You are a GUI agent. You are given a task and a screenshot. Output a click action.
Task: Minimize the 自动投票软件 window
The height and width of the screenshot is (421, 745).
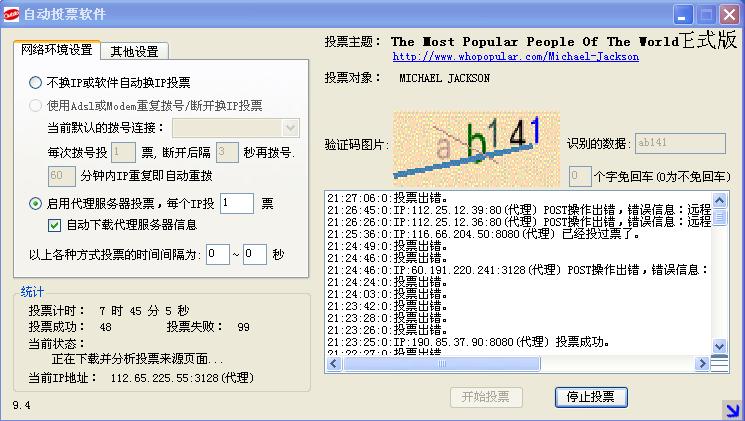683,15
